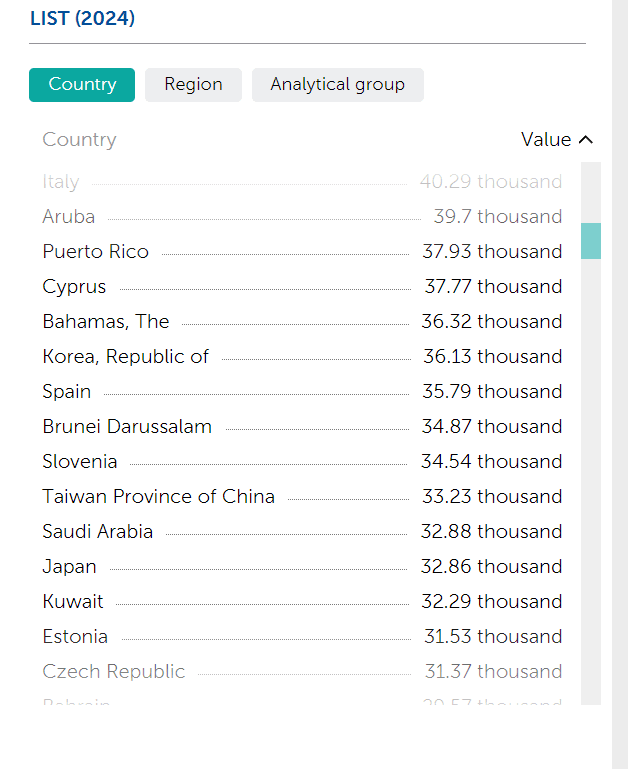Choose Bahamas, The from the list
This screenshot has height=769, width=628.
(x=106, y=322)
